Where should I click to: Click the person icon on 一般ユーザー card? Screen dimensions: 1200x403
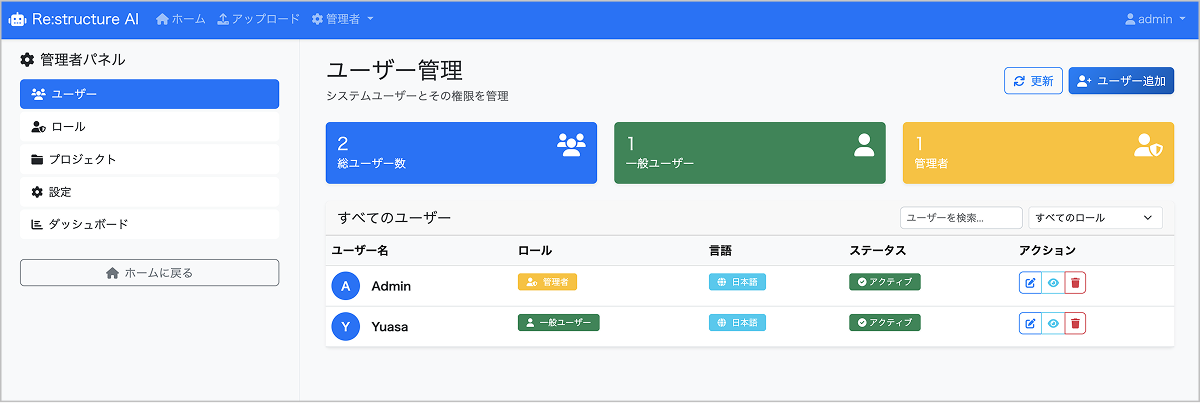click(864, 145)
